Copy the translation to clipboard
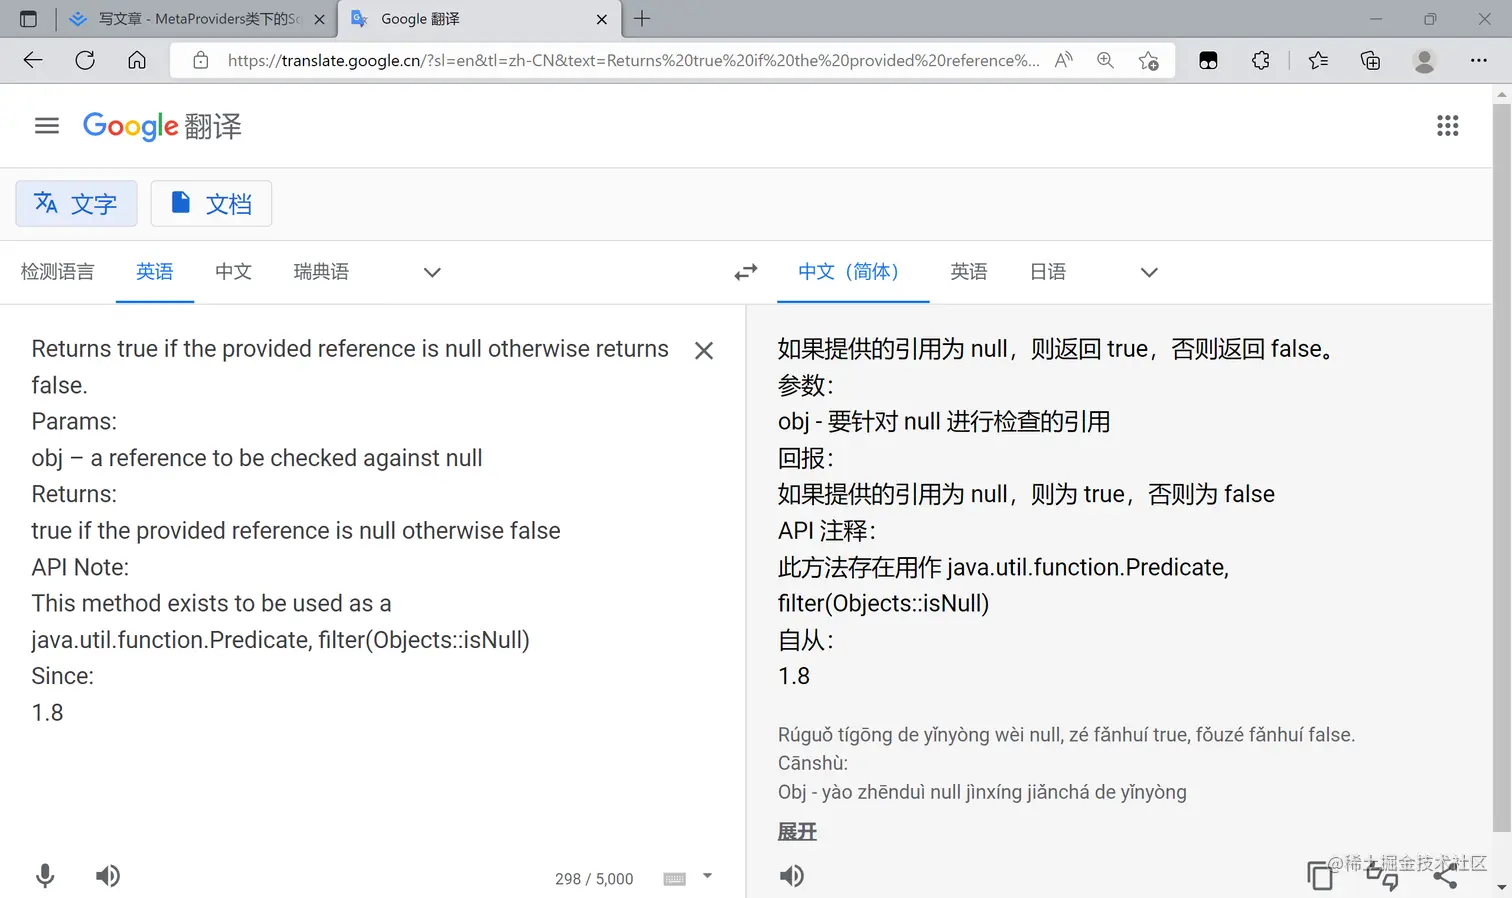 1320,876
